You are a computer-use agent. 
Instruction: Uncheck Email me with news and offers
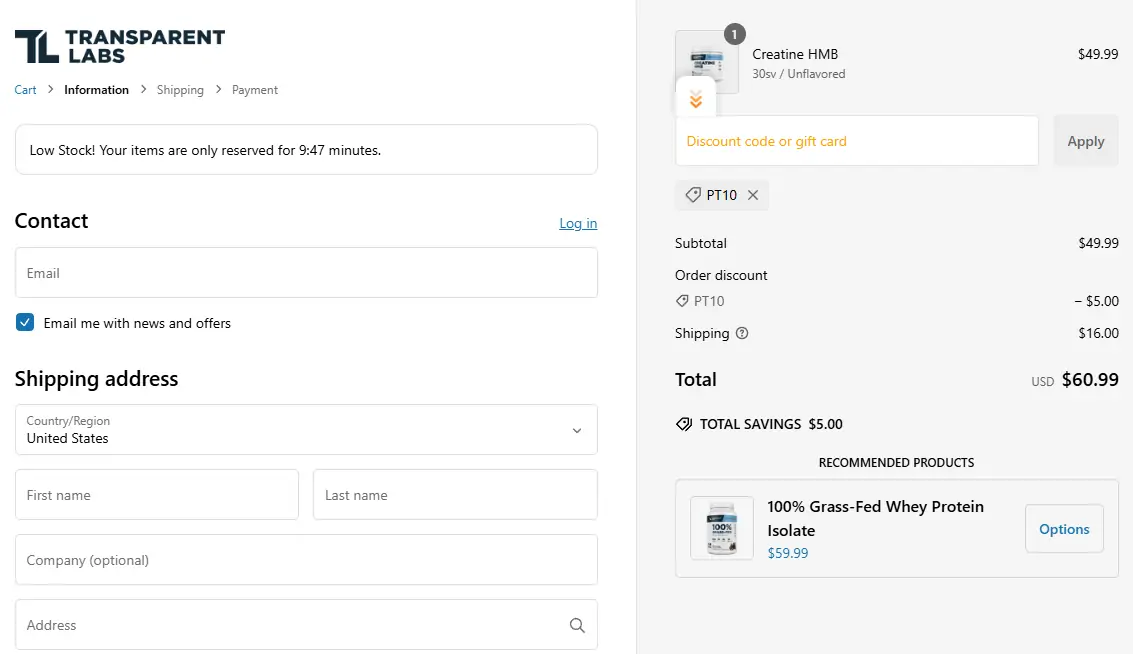point(25,323)
